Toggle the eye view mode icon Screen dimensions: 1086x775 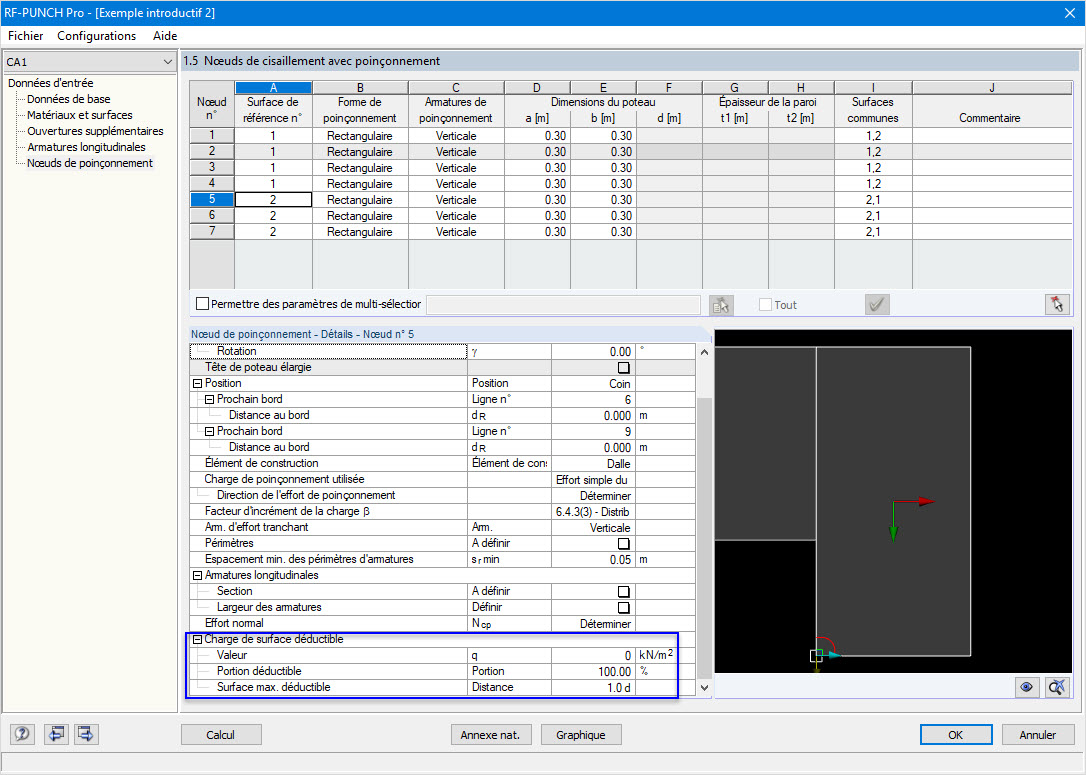click(x=1026, y=687)
